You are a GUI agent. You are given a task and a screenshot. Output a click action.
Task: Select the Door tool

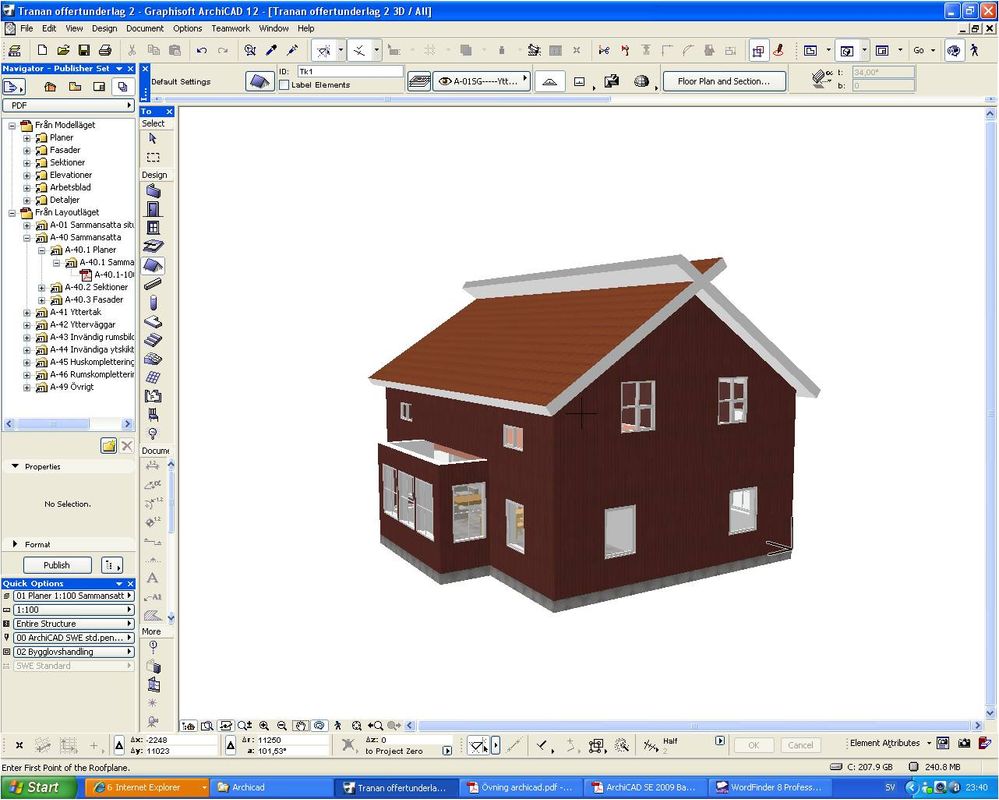click(x=153, y=209)
